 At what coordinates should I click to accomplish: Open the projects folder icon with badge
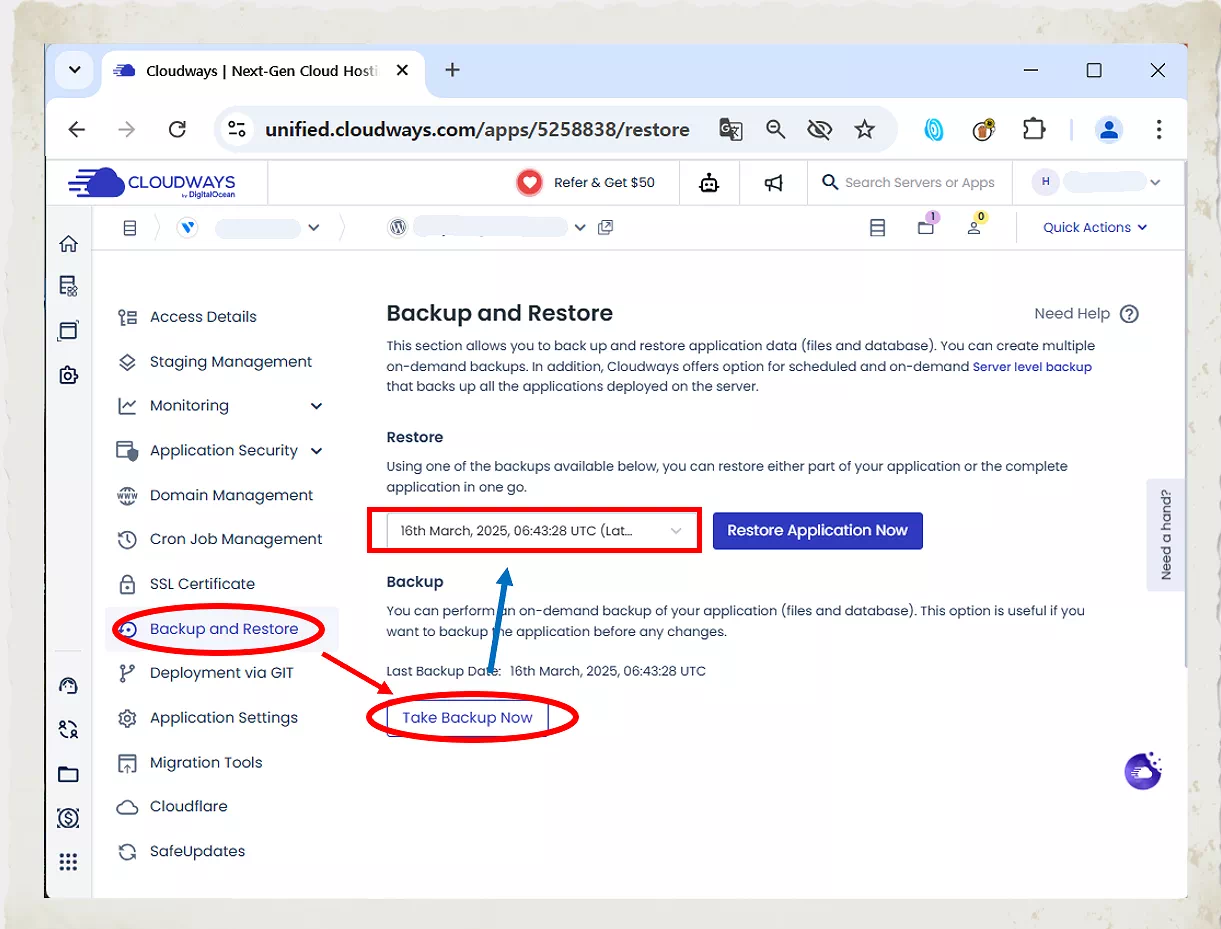pos(926,228)
